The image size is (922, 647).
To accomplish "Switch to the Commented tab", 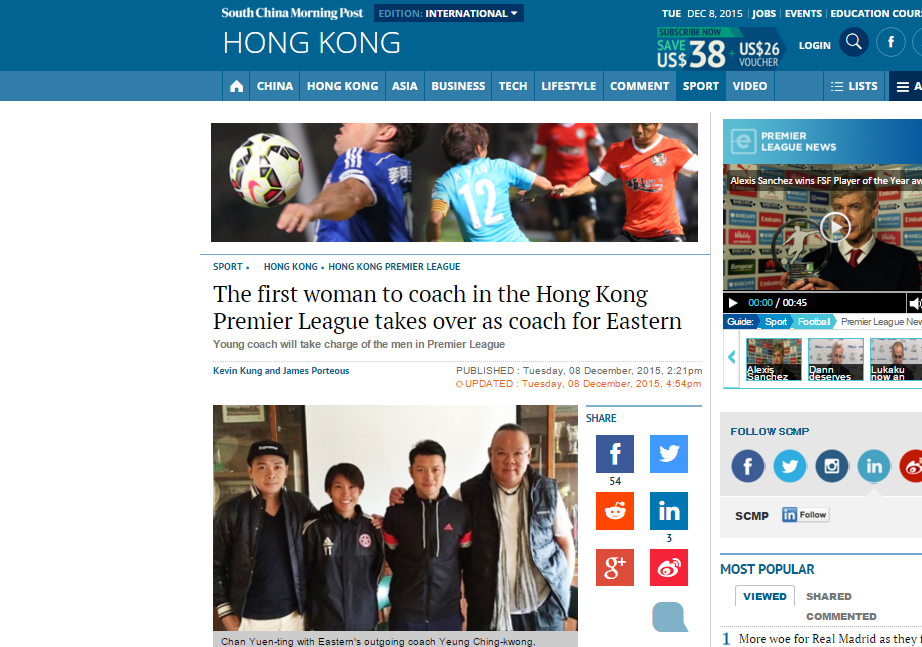I will 841,616.
